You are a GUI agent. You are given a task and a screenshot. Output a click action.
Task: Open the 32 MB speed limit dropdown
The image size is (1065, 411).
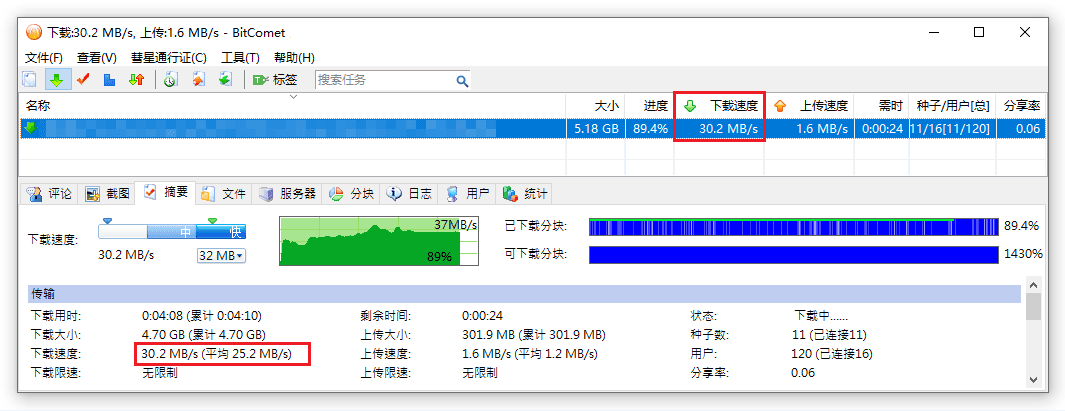click(x=222, y=256)
